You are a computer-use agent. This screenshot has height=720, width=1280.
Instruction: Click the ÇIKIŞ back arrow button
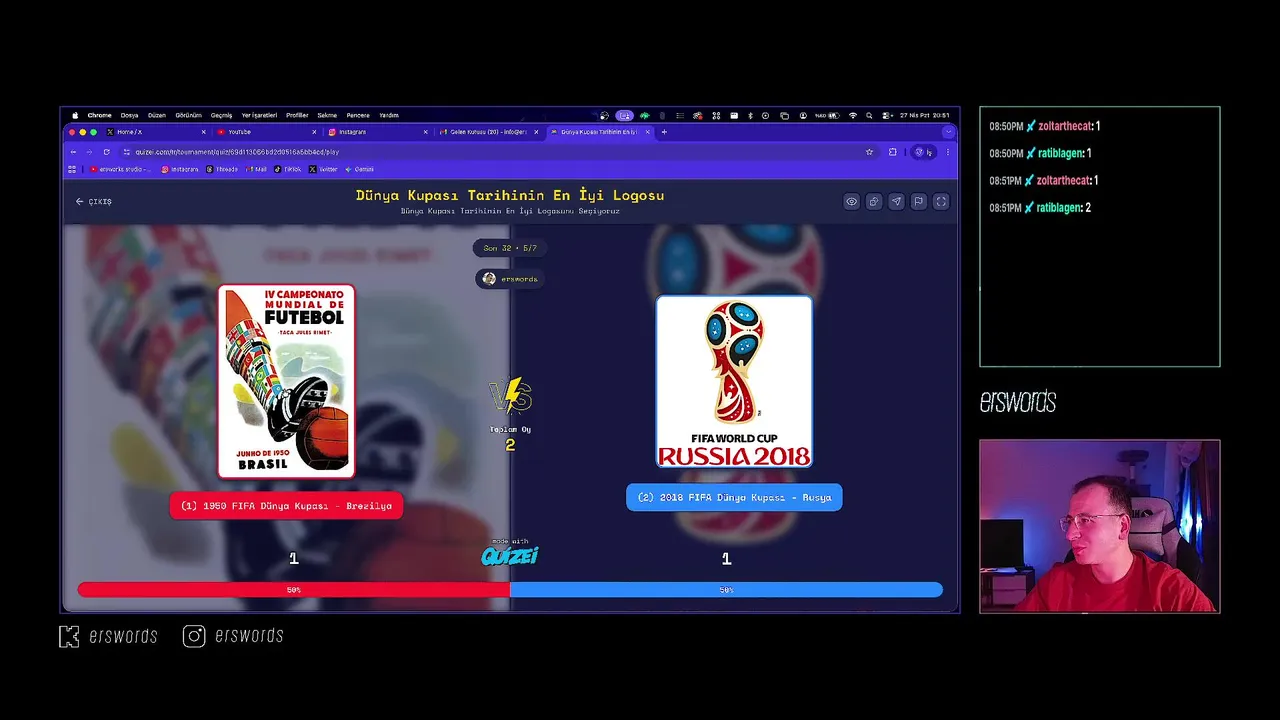tap(94, 201)
